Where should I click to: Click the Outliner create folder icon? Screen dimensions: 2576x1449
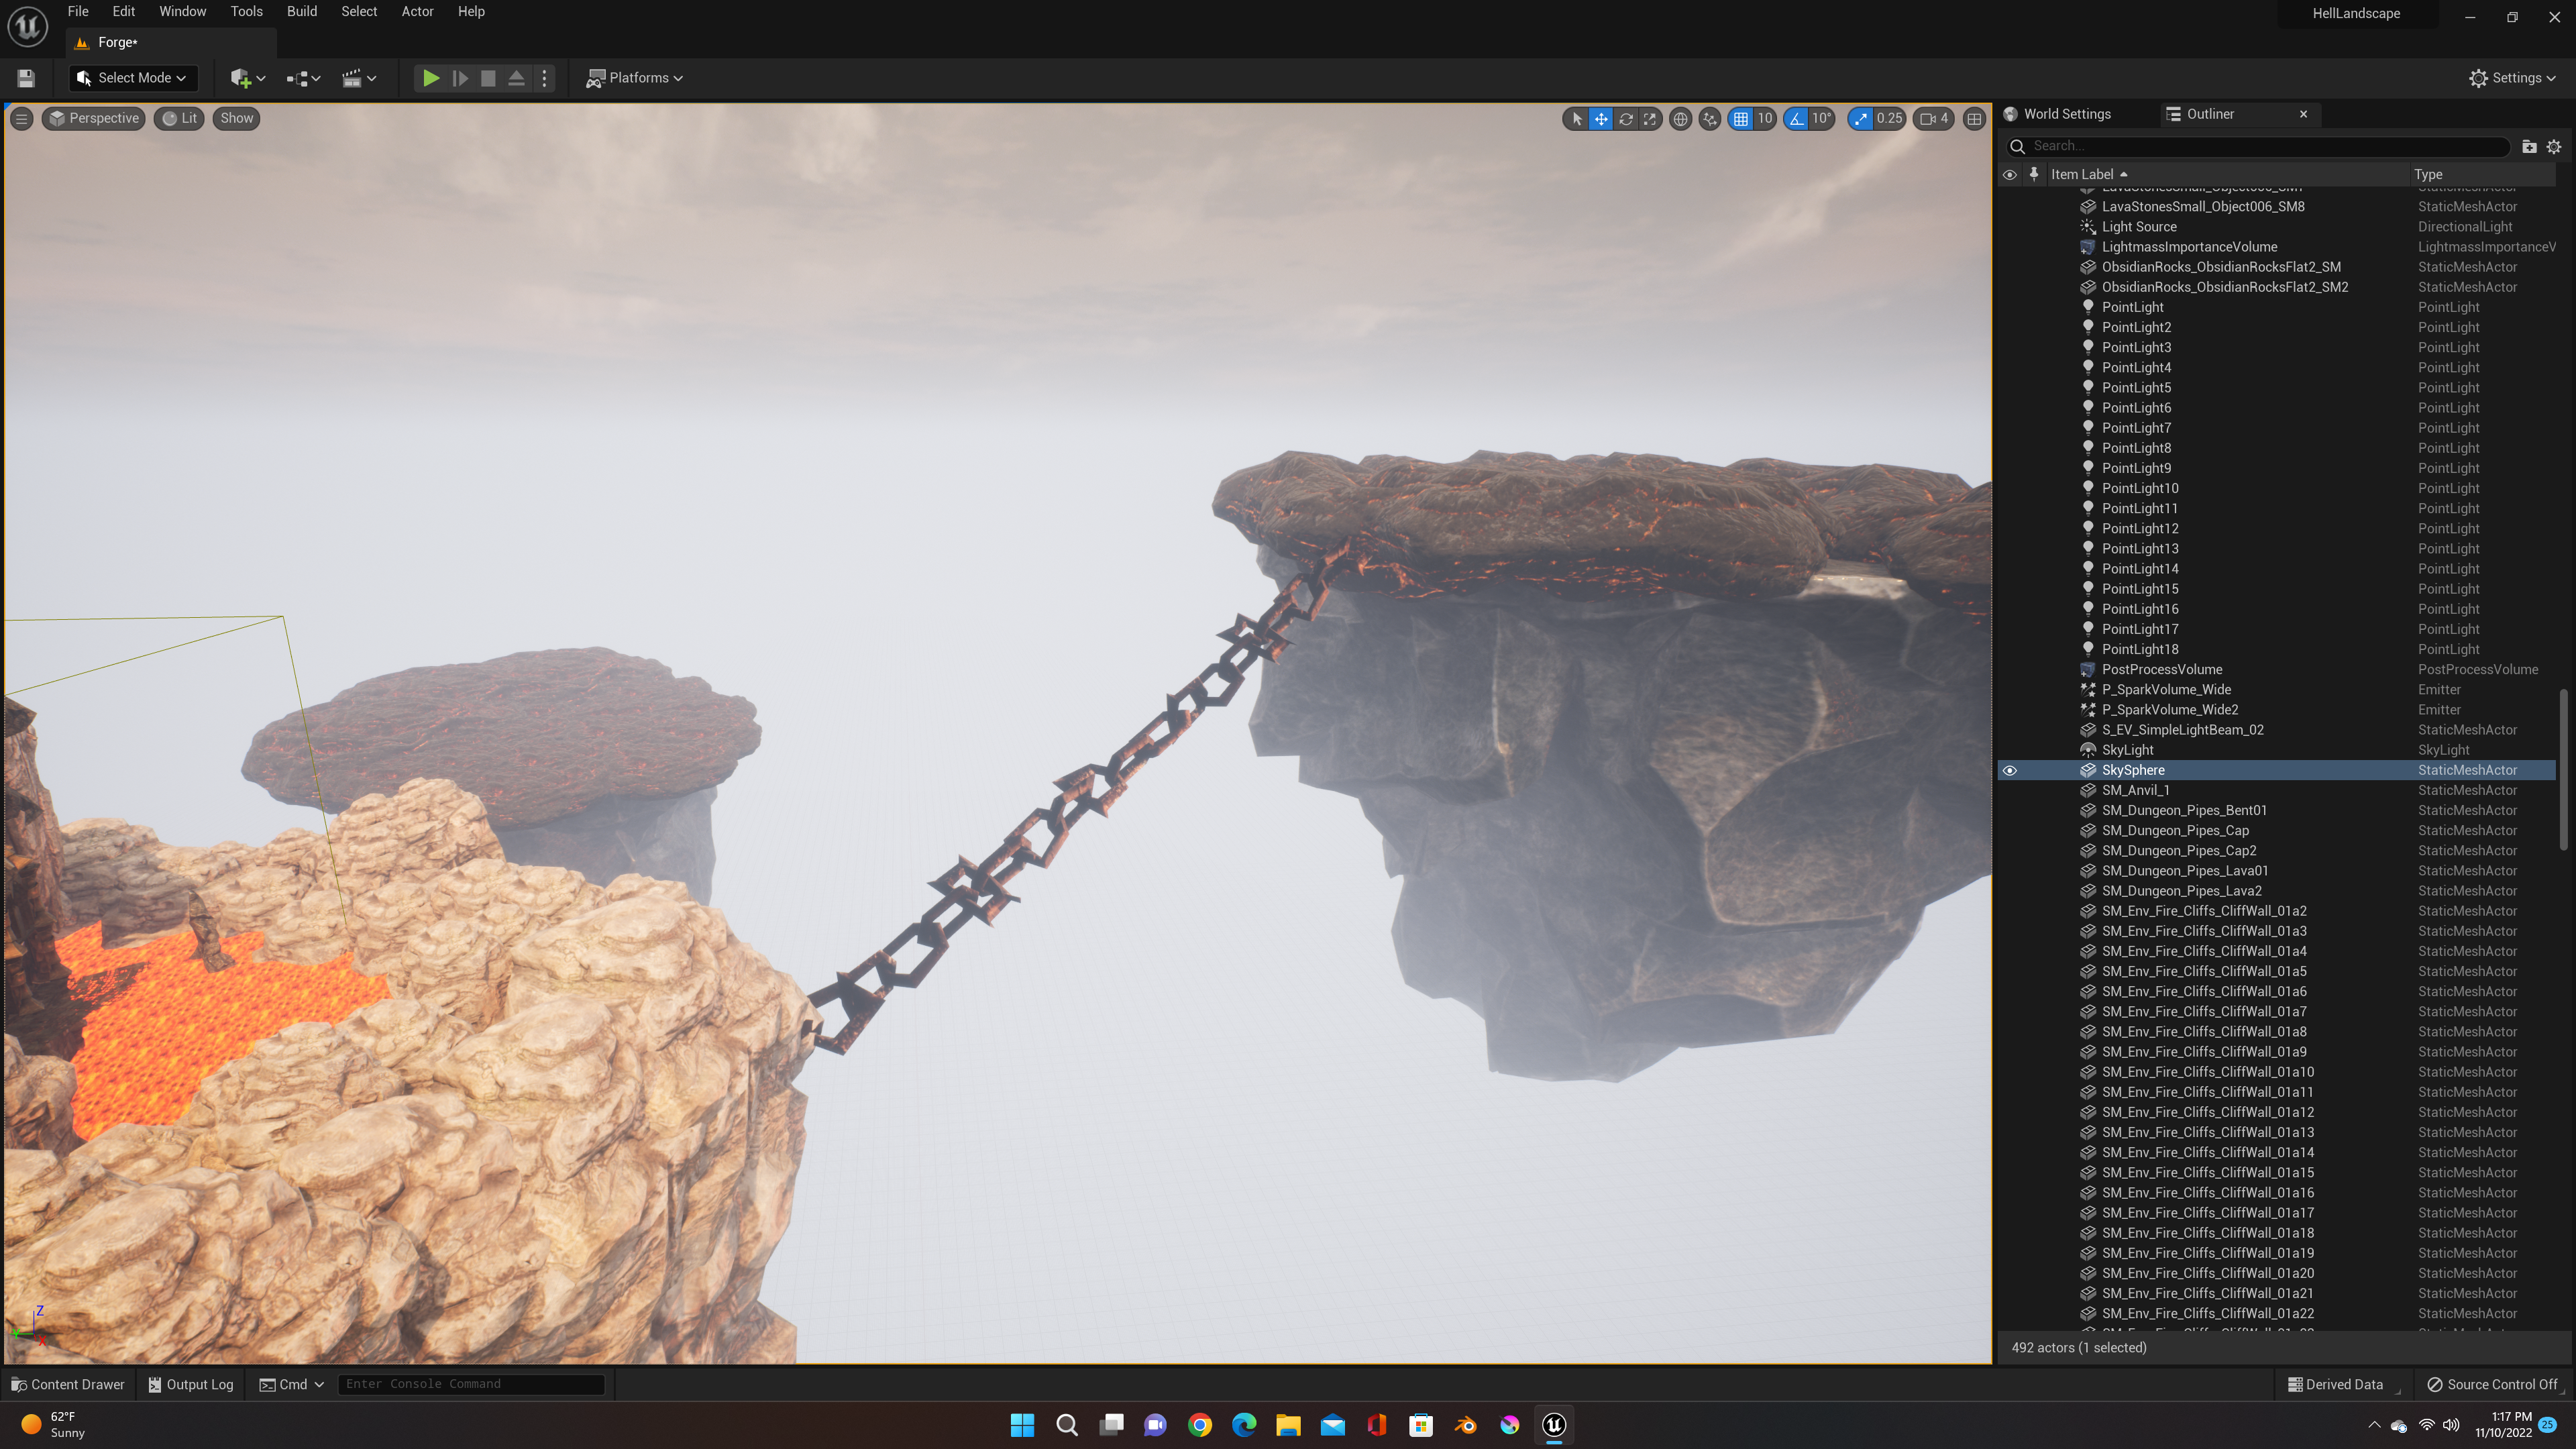click(x=2529, y=146)
